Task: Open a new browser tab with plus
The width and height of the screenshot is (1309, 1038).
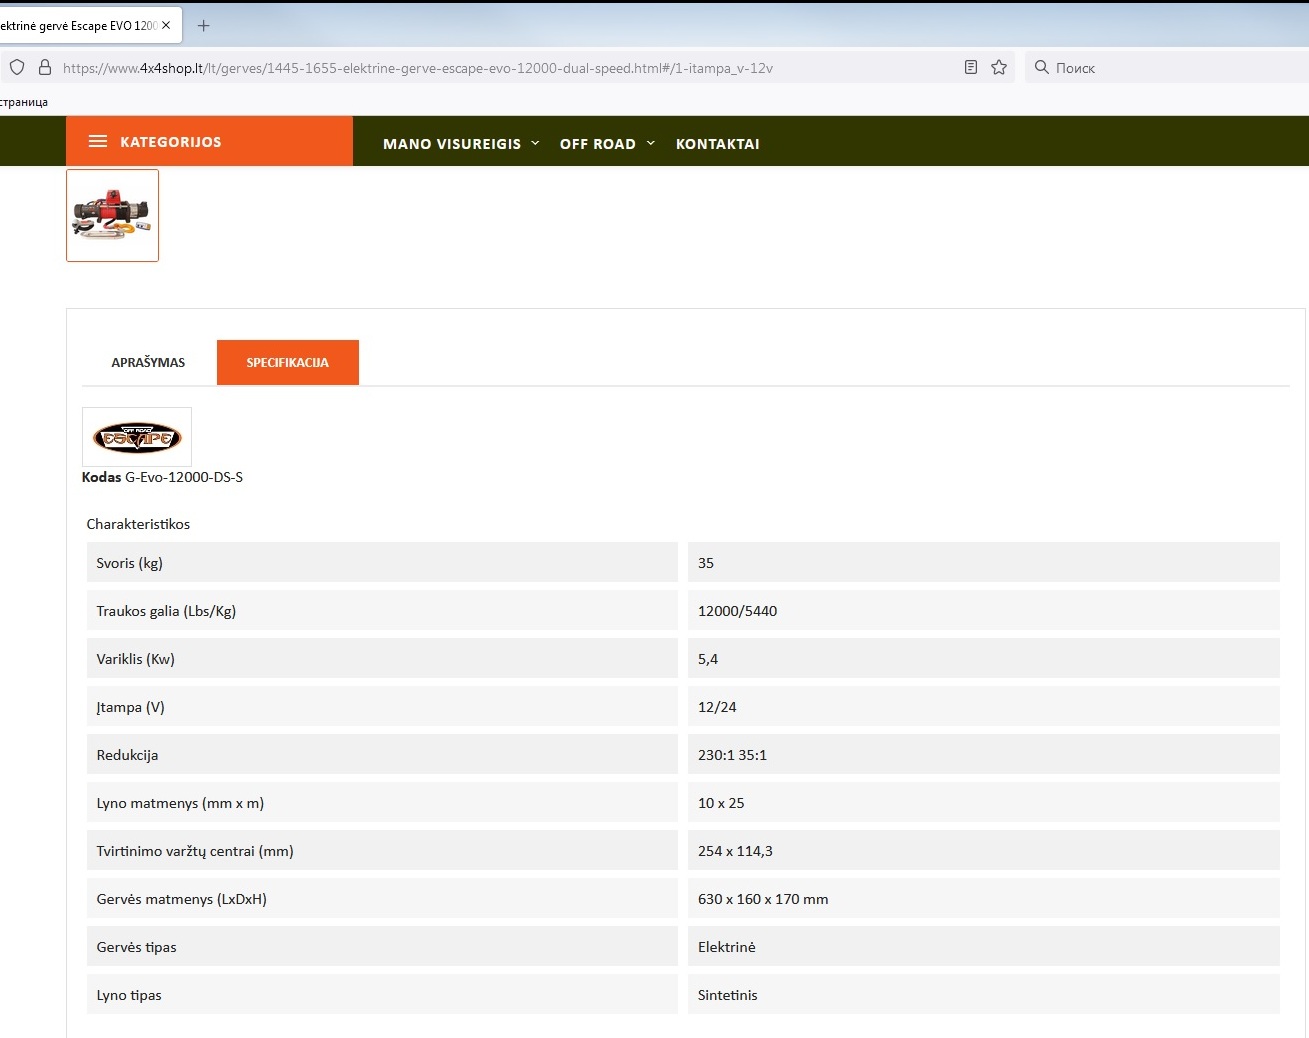Action: point(203,26)
